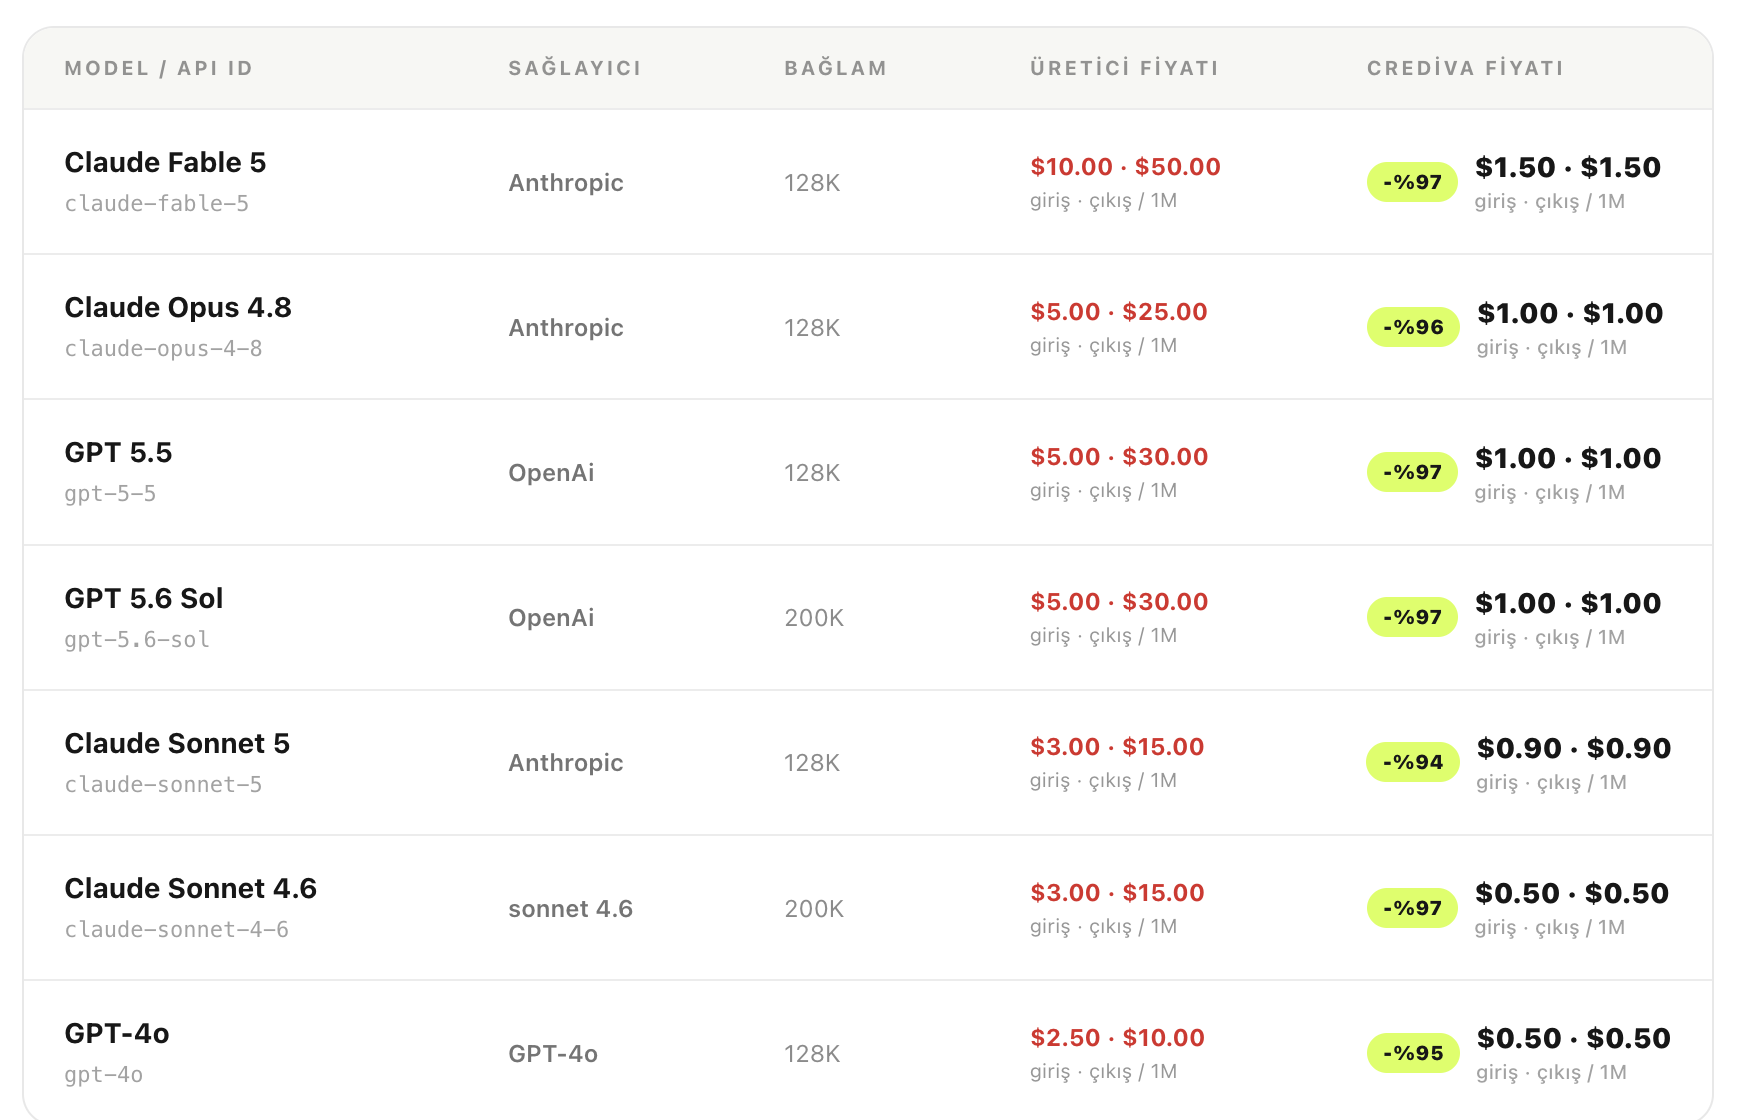
Task: Click the -%97 badge in GPT 5.5 row
Action: pos(1412,472)
